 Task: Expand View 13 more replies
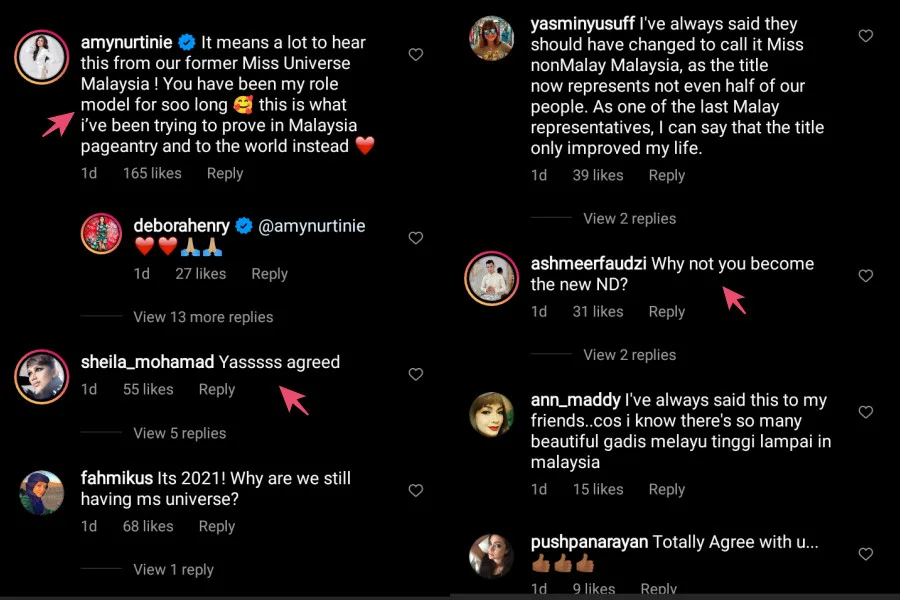pyautogui.click(x=203, y=317)
